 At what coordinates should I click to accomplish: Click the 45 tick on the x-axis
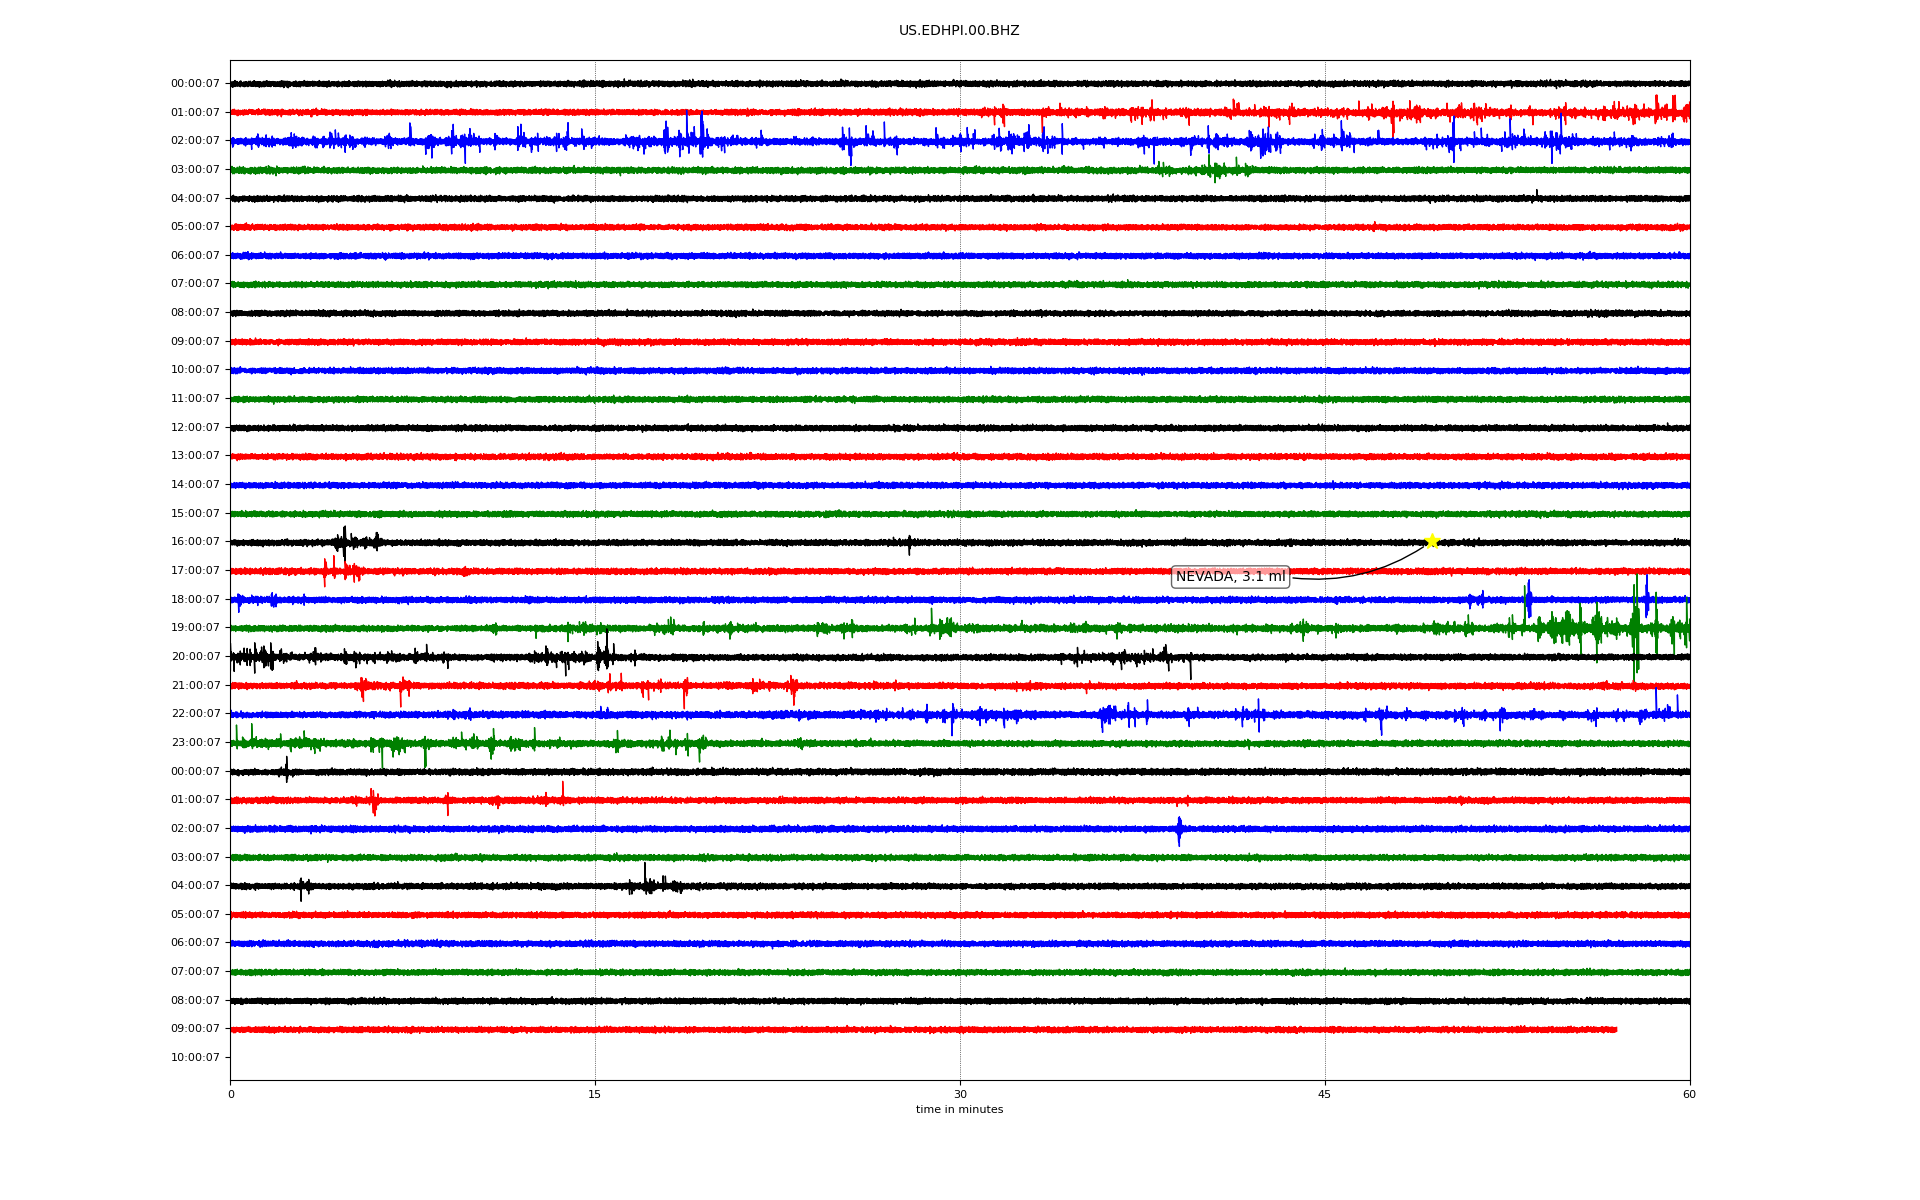(1324, 1094)
